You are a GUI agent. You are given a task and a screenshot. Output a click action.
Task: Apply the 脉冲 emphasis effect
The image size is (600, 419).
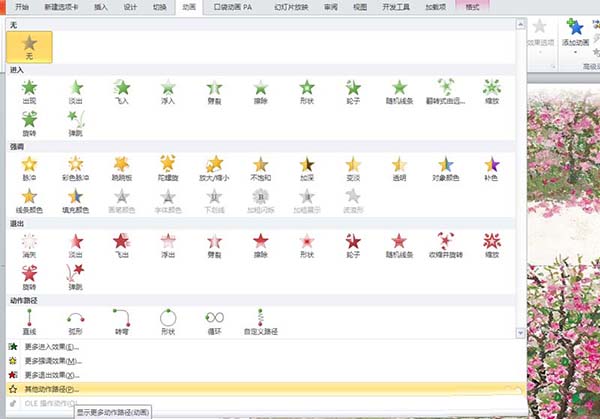click(x=29, y=168)
